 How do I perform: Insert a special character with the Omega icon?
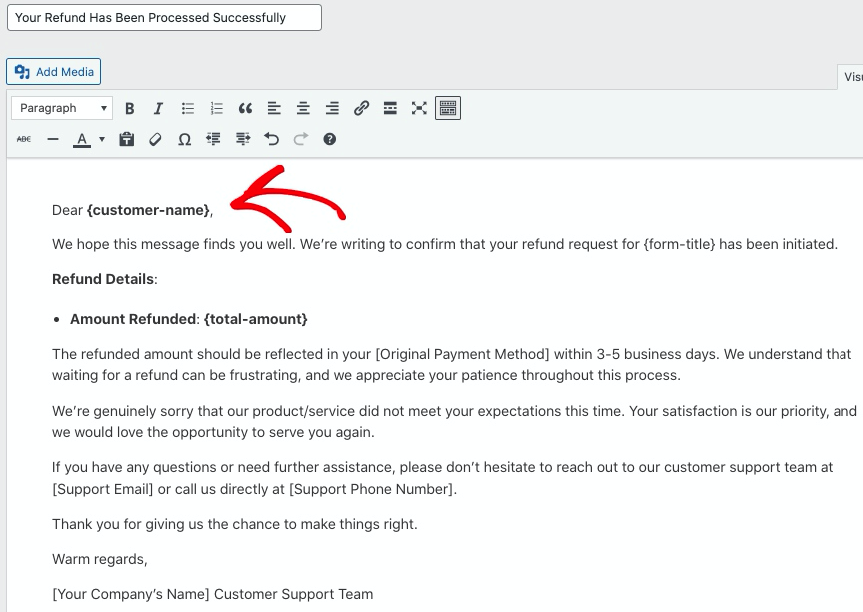(184, 139)
